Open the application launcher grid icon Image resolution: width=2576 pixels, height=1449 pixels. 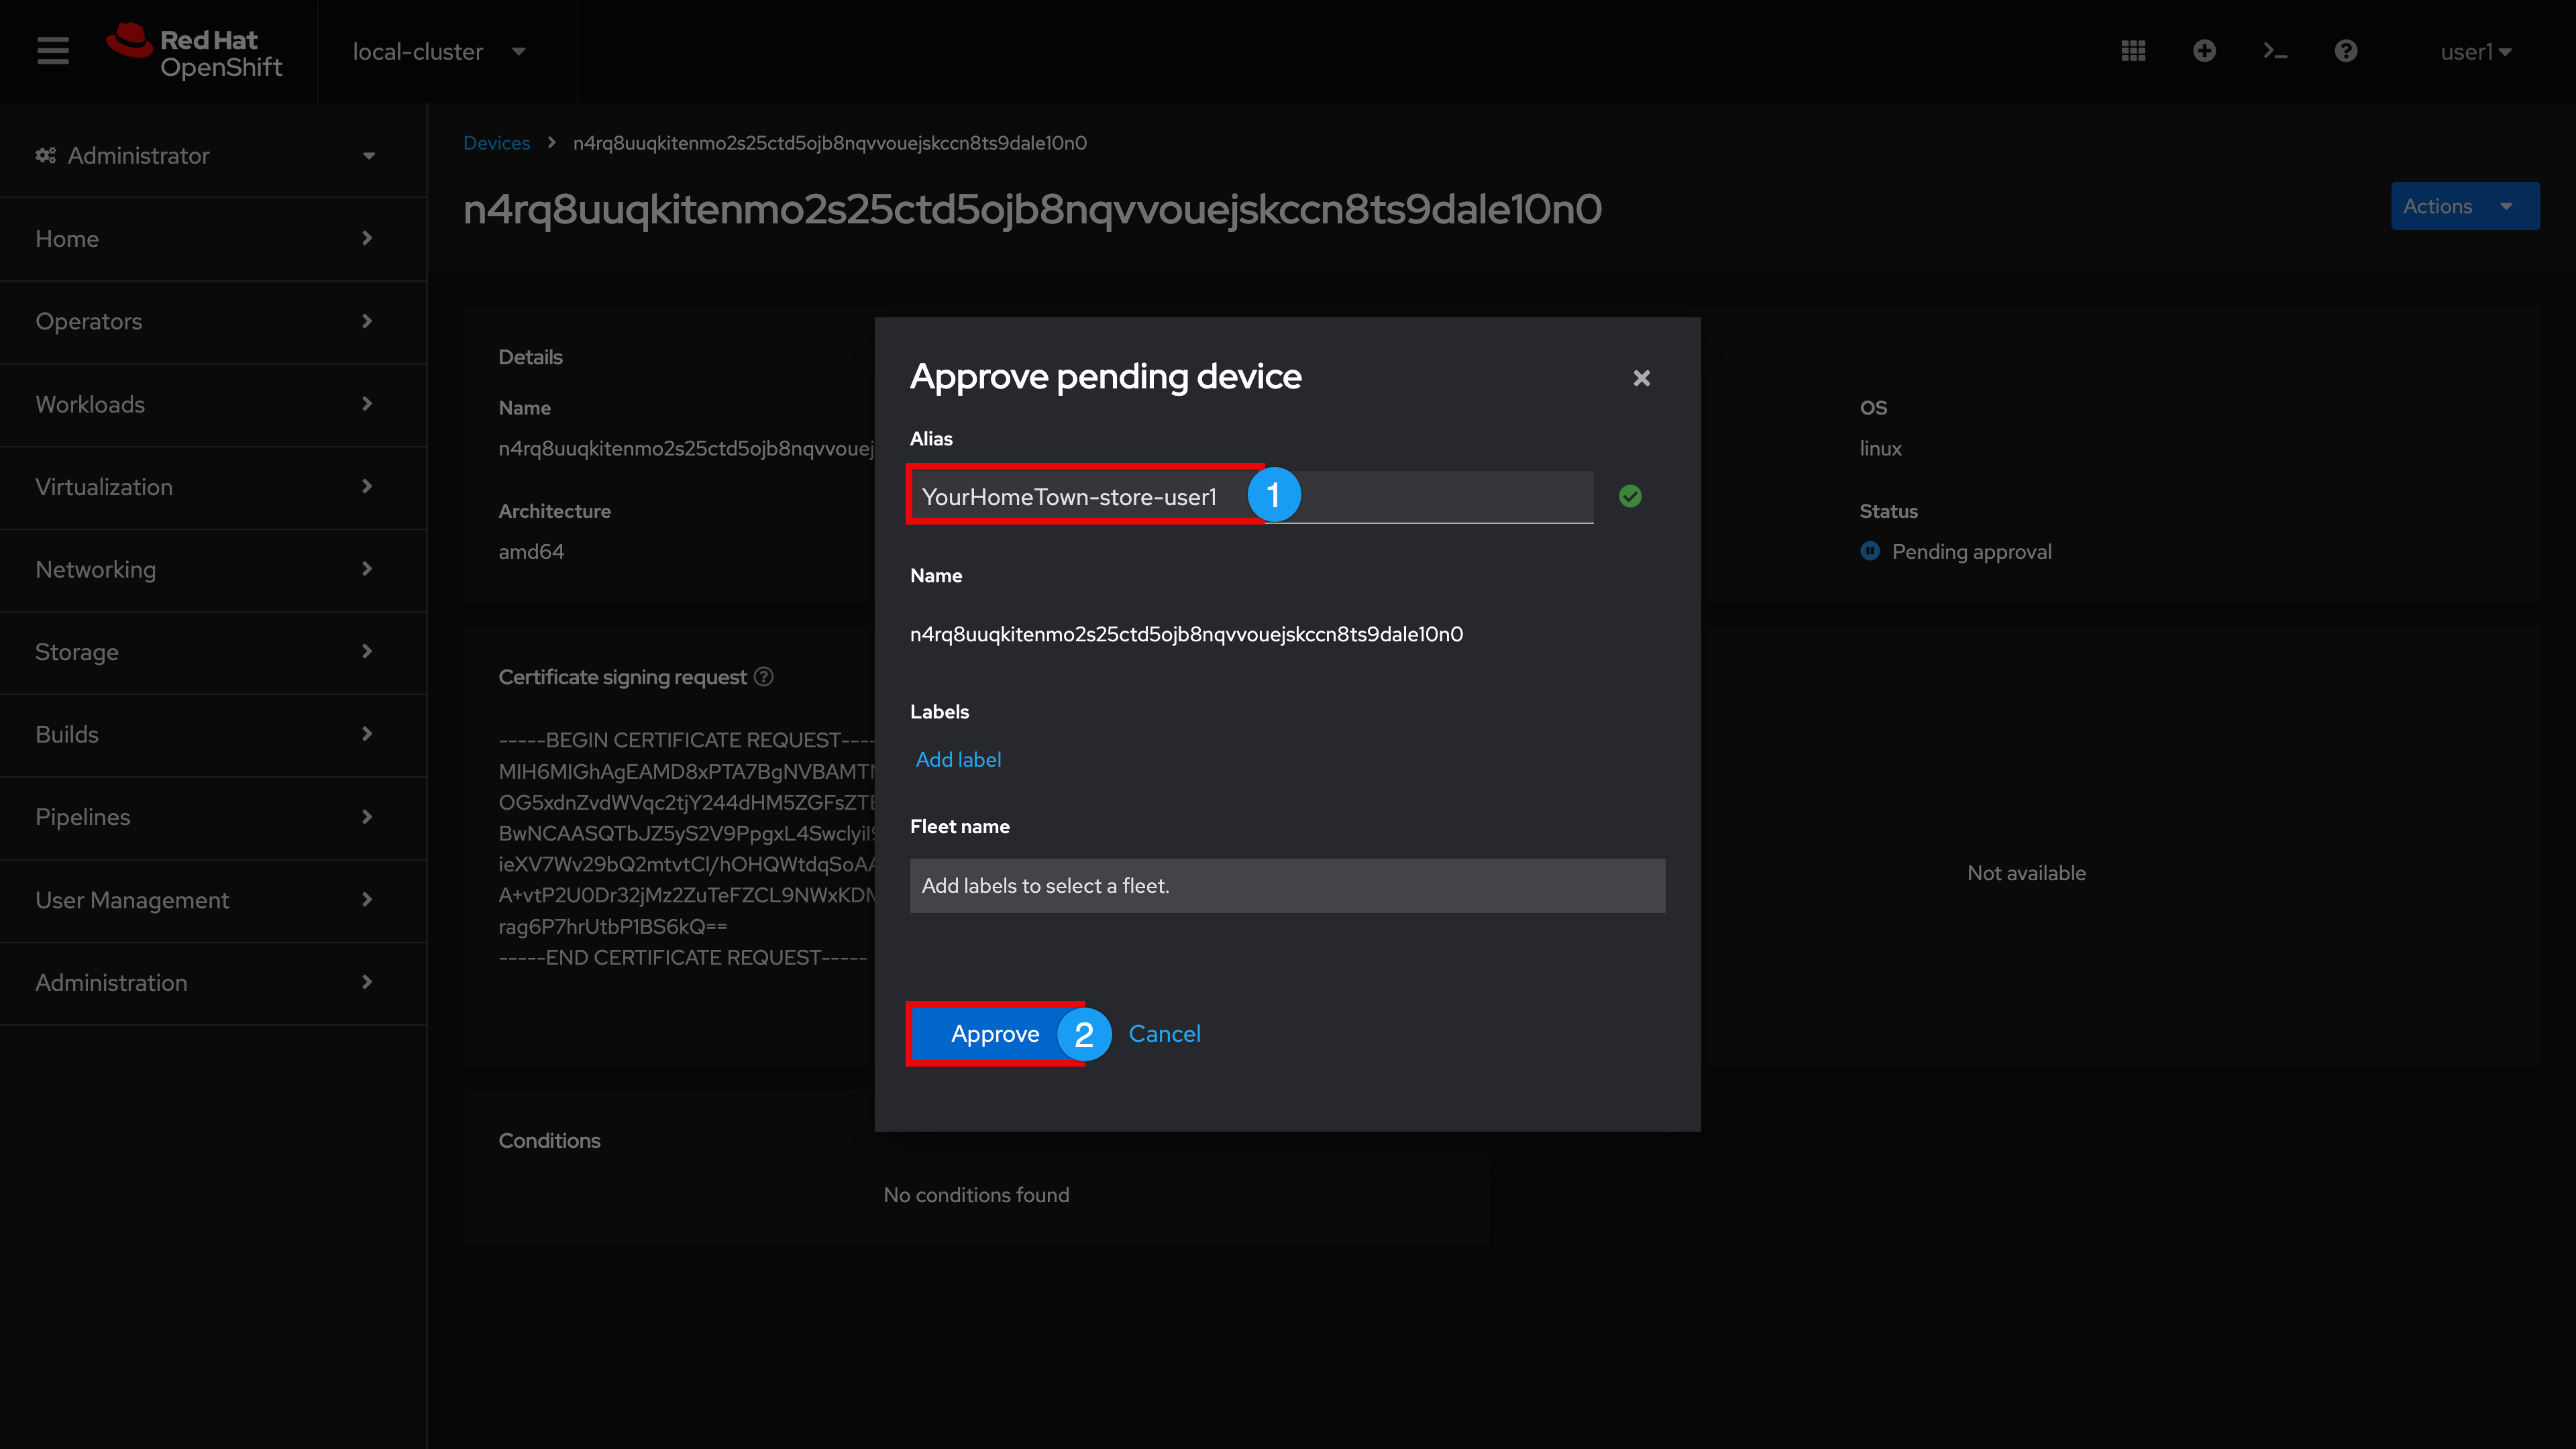coord(2133,51)
